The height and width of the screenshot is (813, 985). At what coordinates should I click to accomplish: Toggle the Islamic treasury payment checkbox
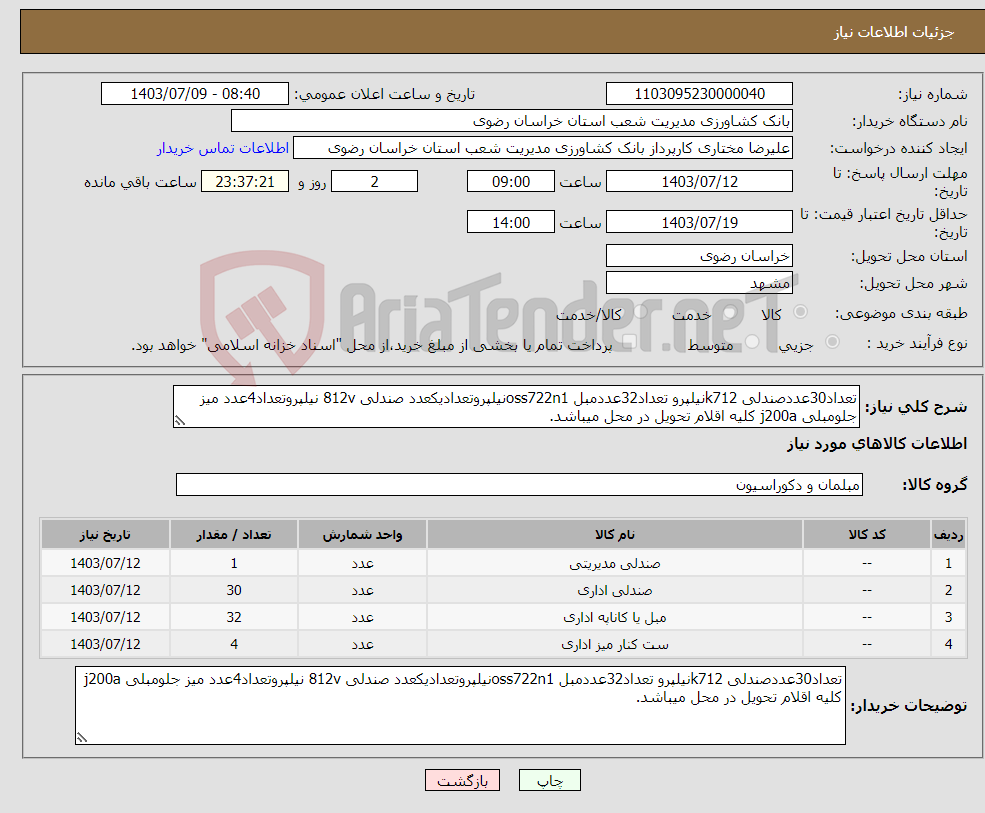click(x=629, y=341)
